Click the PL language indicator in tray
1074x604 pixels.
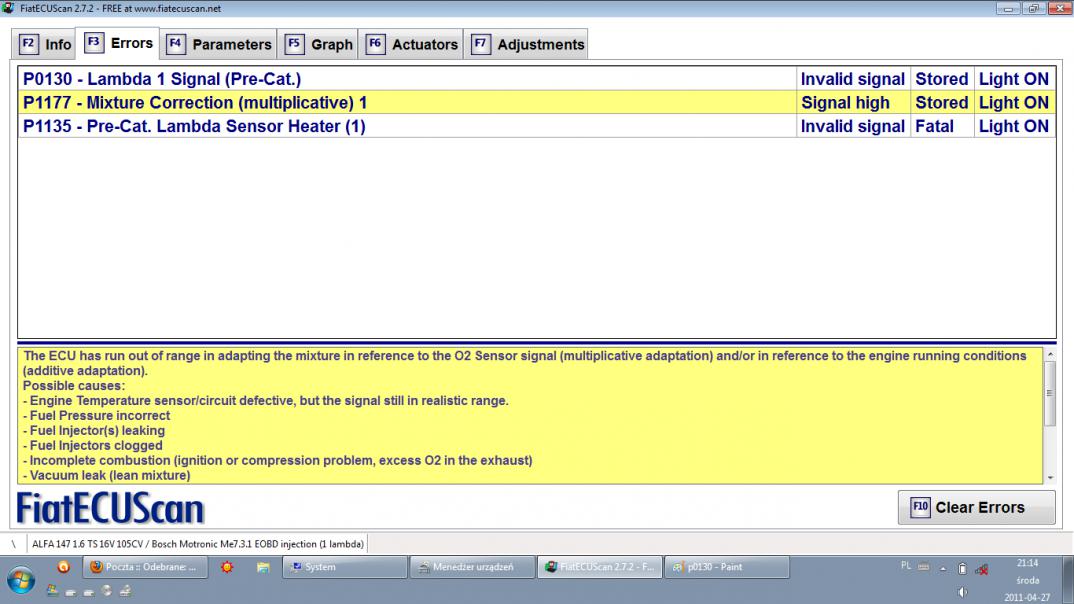[906, 566]
